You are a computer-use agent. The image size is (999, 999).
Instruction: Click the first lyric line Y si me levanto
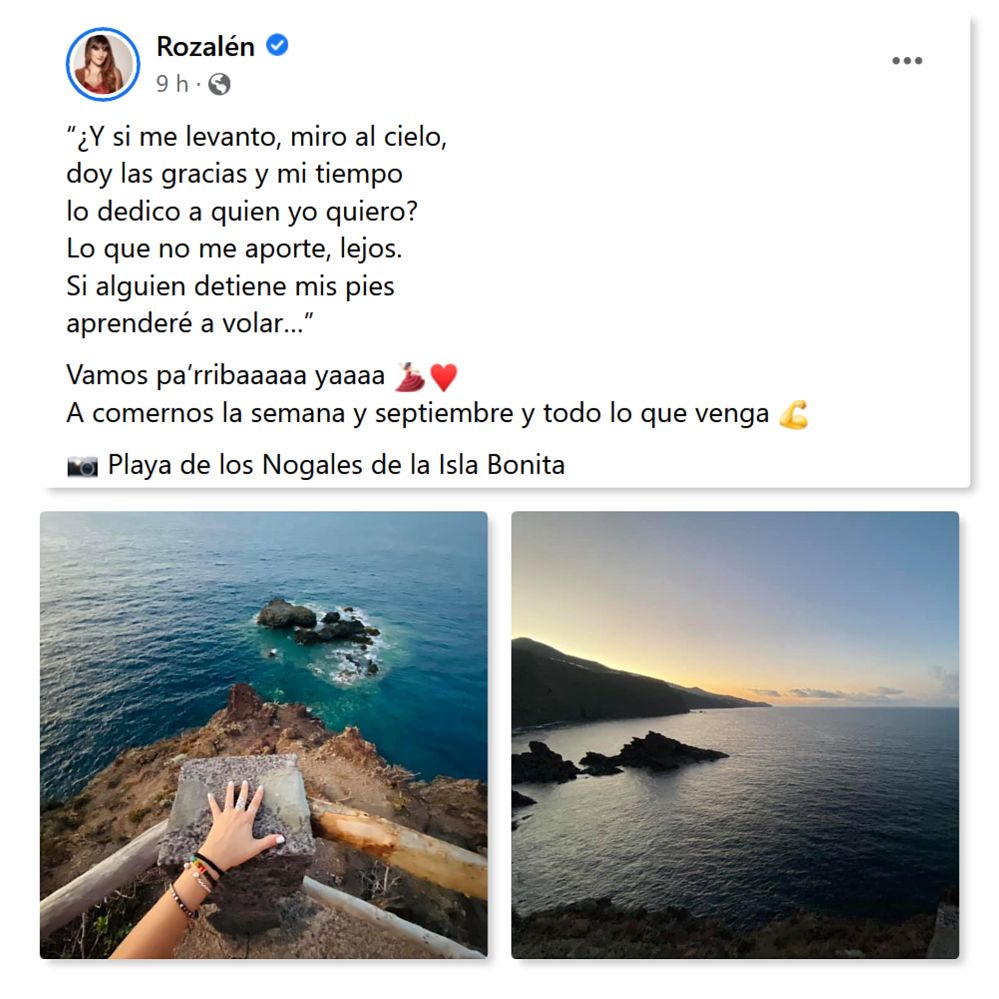click(x=257, y=137)
